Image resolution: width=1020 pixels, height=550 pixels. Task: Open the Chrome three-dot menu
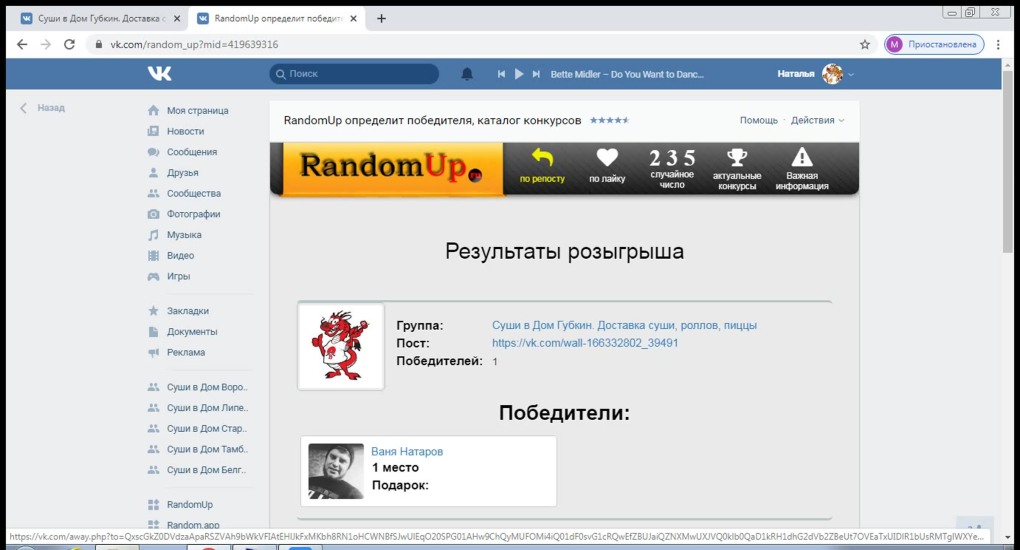point(999,44)
